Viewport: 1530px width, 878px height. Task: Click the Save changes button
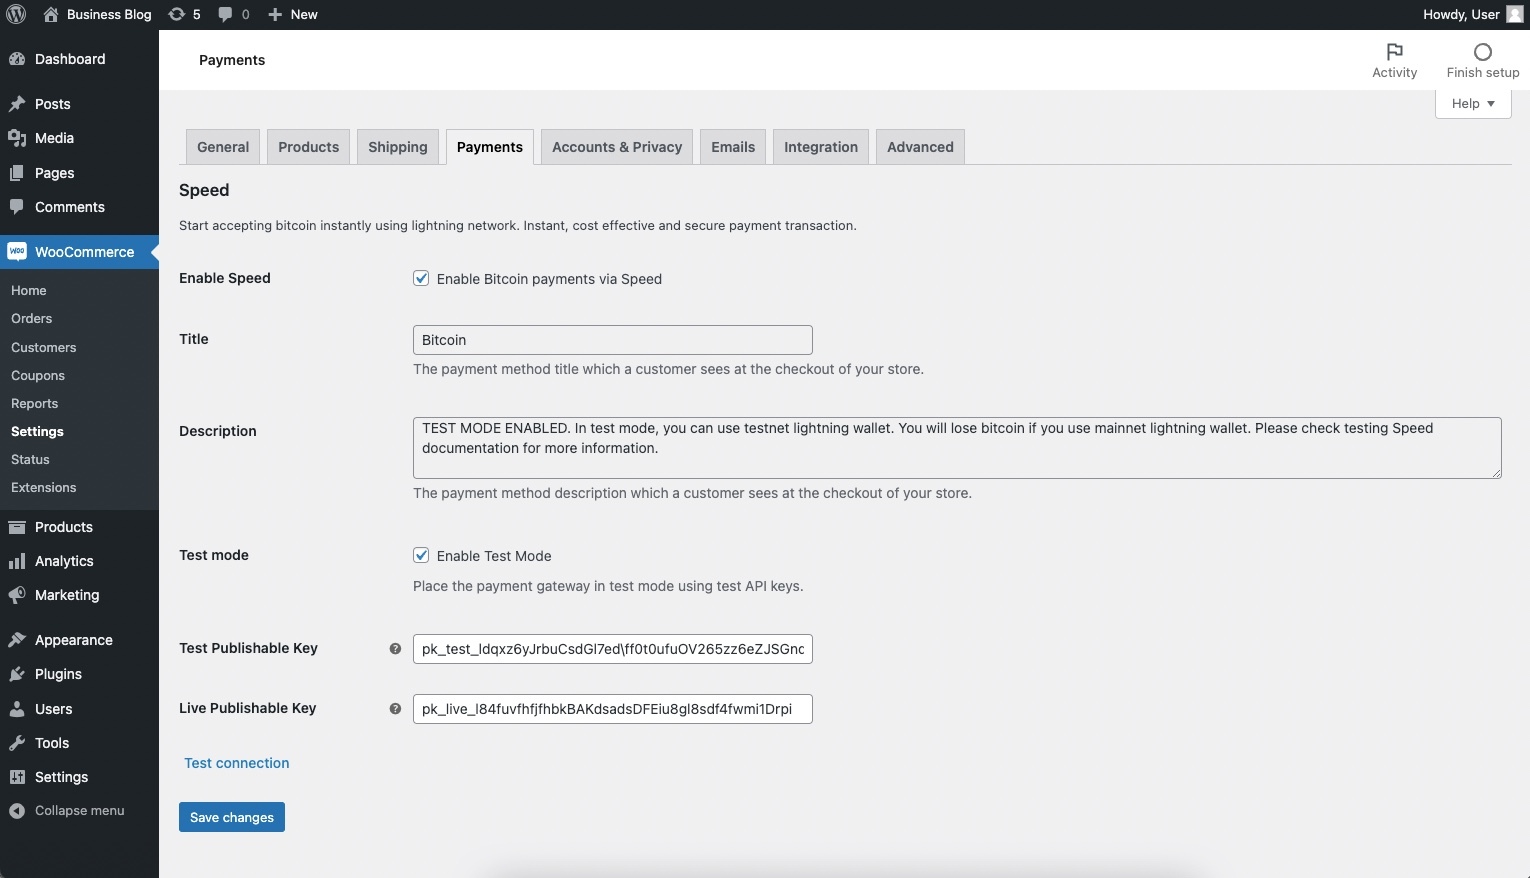click(232, 817)
